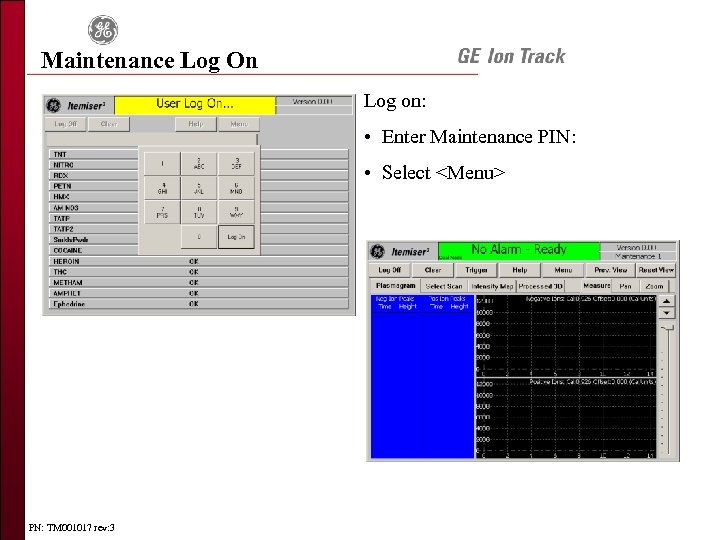Click the down arrow beside the plasmagram graph
This screenshot has width=720, height=540.
(x=667, y=313)
